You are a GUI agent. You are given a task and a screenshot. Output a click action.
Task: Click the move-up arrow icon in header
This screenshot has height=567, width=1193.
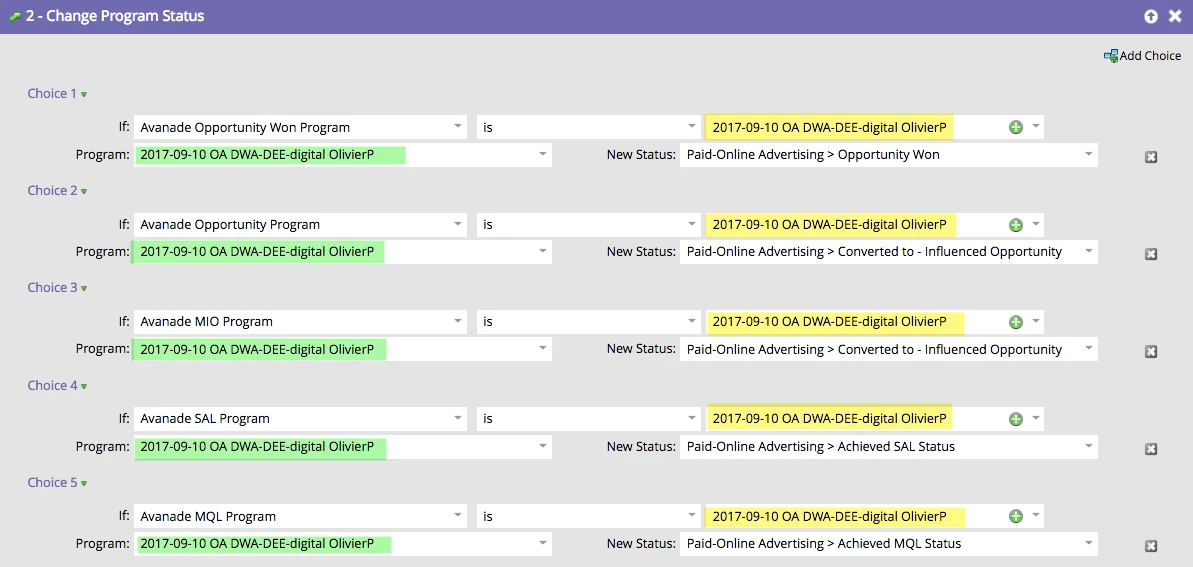pyautogui.click(x=1151, y=16)
